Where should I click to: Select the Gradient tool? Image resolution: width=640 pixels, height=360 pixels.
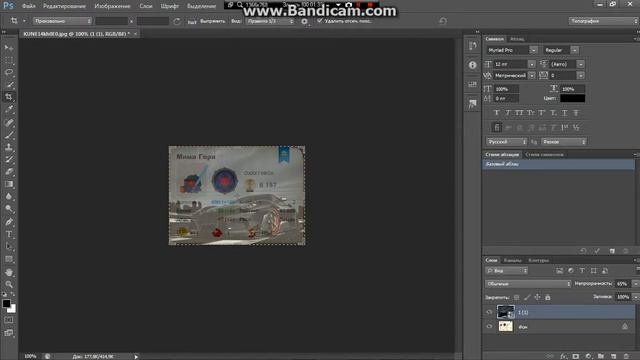pyautogui.click(x=9, y=184)
